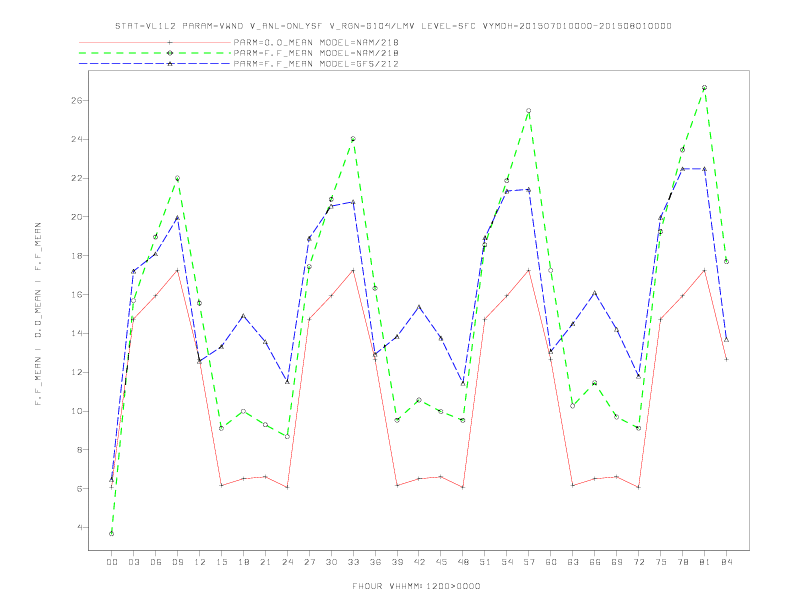
Task: Click y-axis tick label 20
Action: click(x=76, y=217)
